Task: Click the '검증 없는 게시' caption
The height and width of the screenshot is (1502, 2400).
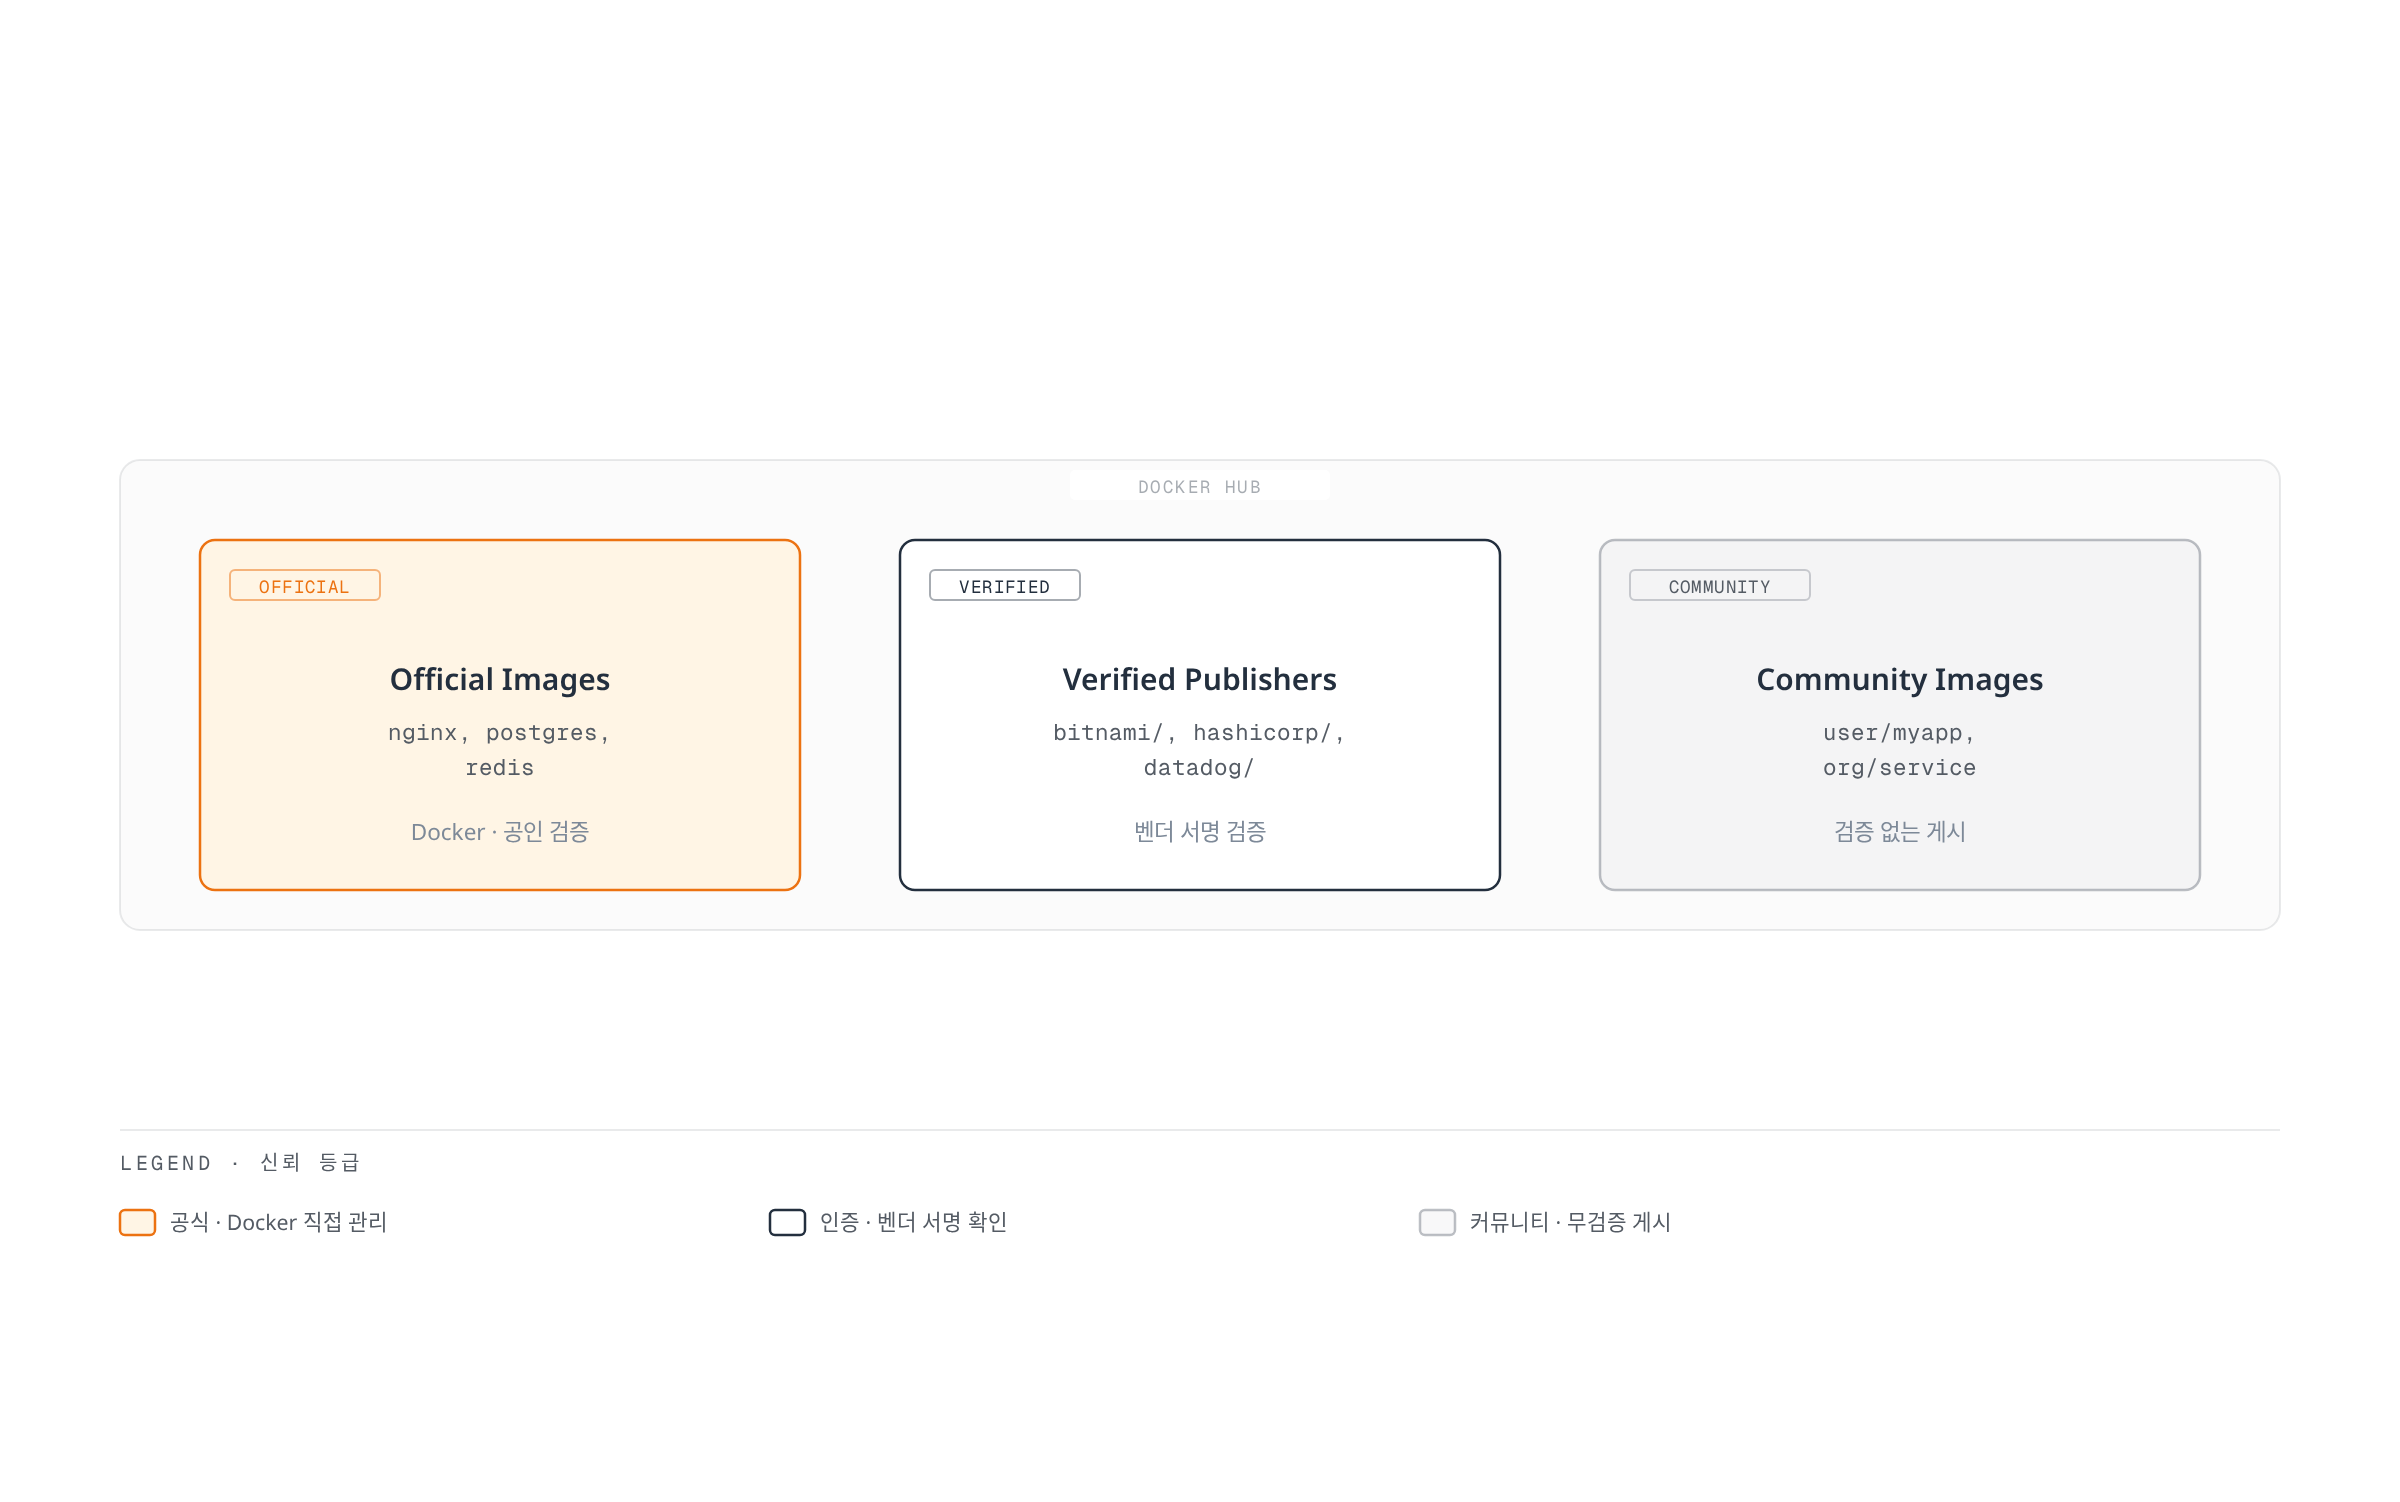Action: click(1900, 832)
